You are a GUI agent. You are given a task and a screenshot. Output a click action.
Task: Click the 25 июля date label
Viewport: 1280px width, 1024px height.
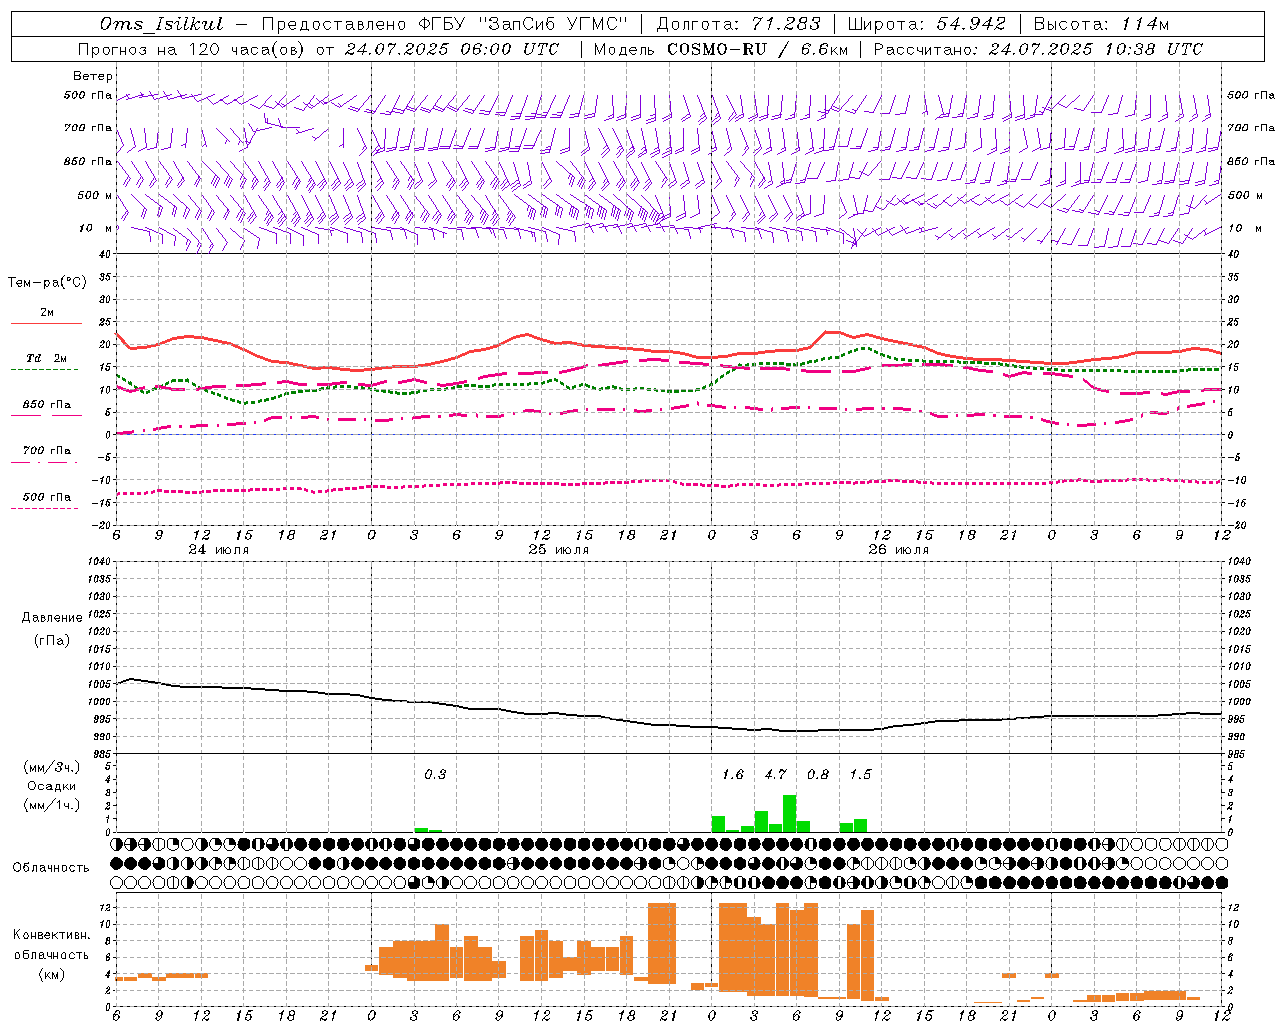click(559, 550)
